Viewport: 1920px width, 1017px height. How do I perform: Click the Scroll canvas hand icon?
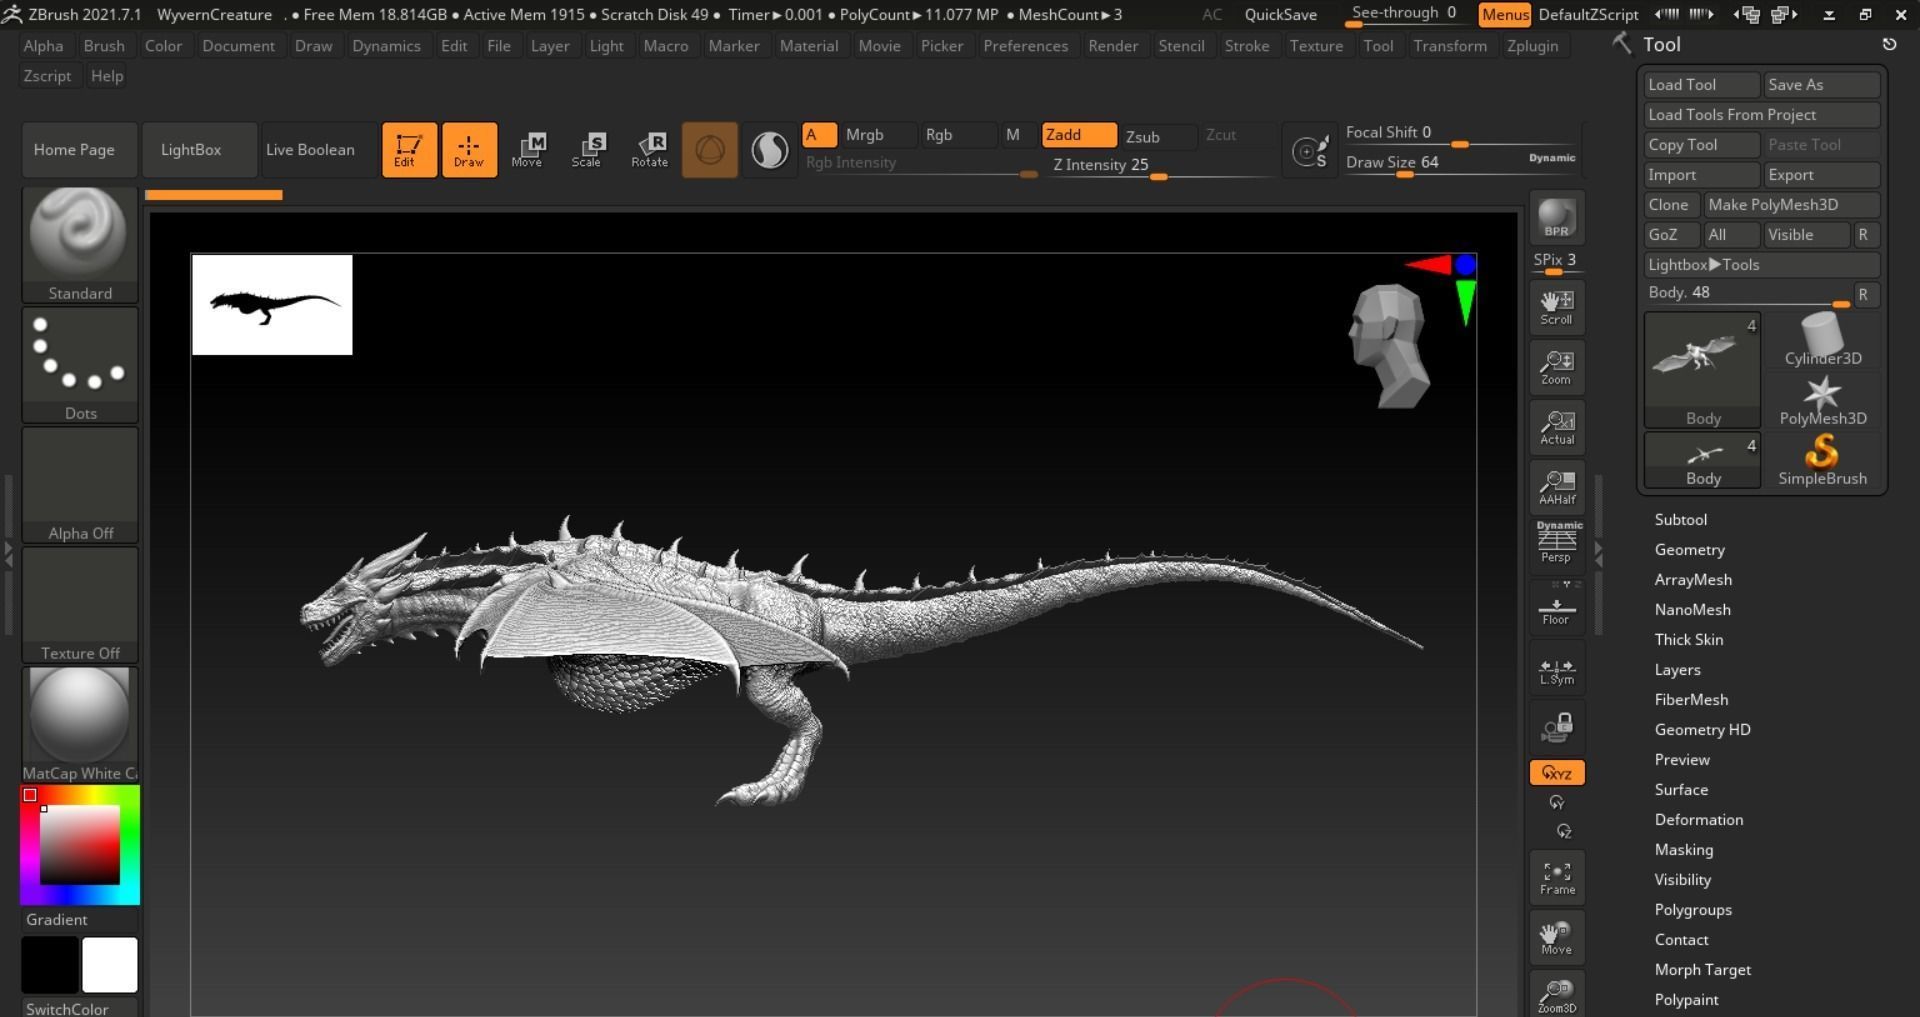click(1557, 307)
